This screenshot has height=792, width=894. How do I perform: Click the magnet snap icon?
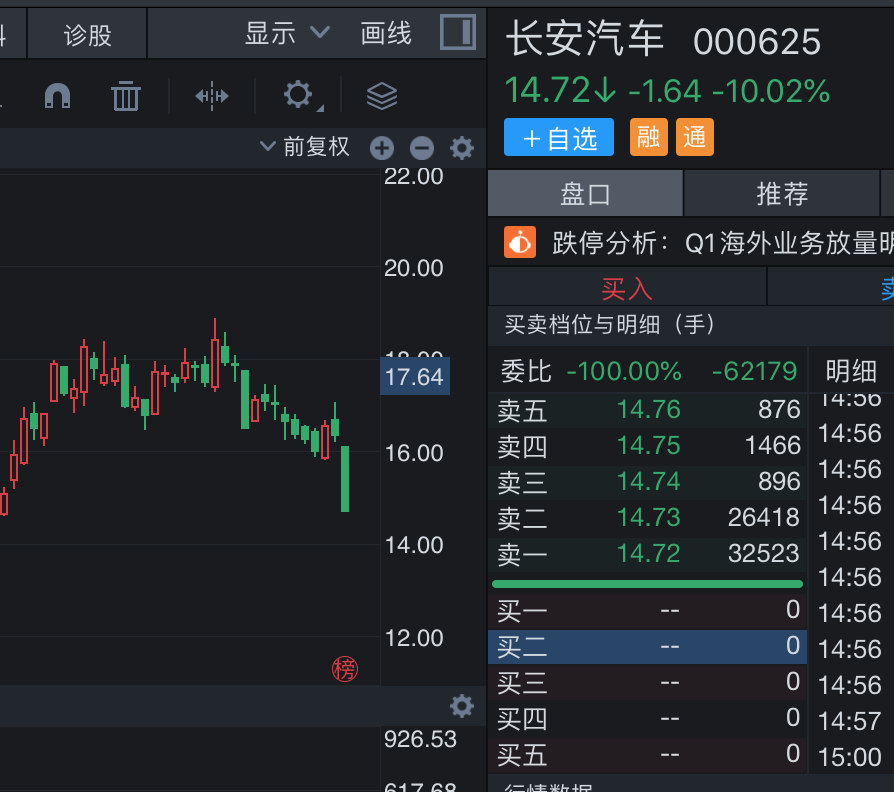pyautogui.click(x=58, y=96)
